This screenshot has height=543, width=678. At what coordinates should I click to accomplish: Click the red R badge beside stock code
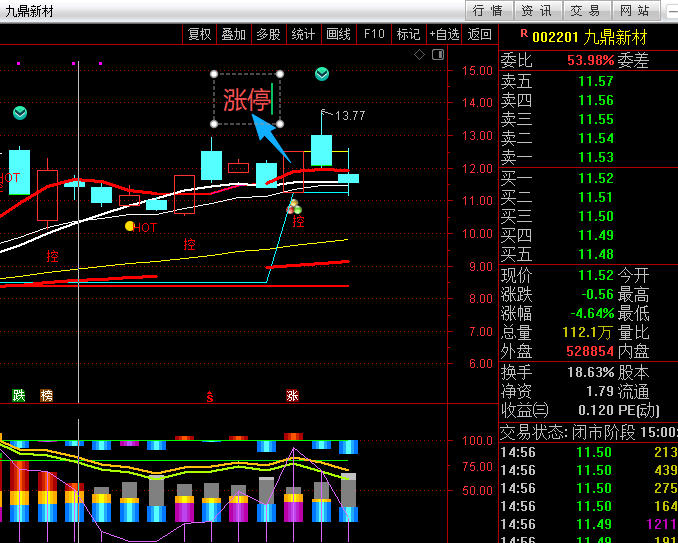click(523, 34)
